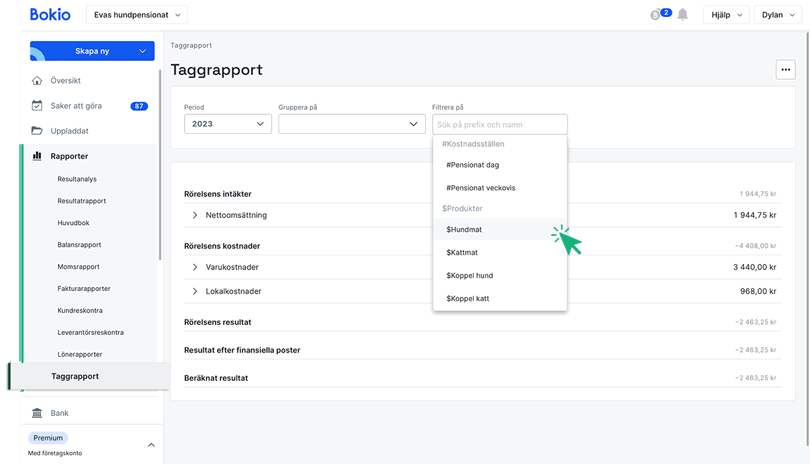Click the Rapporter bar chart icon
The height and width of the screenshot is (464, 810).
pyautogui.click(x=37, y=156)
